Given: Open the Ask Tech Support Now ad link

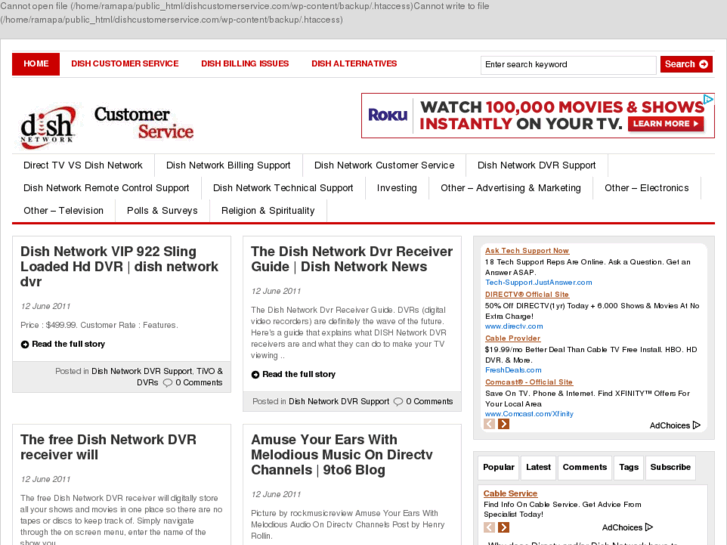Looking at the screenshot, I should [x=527, y=250].
